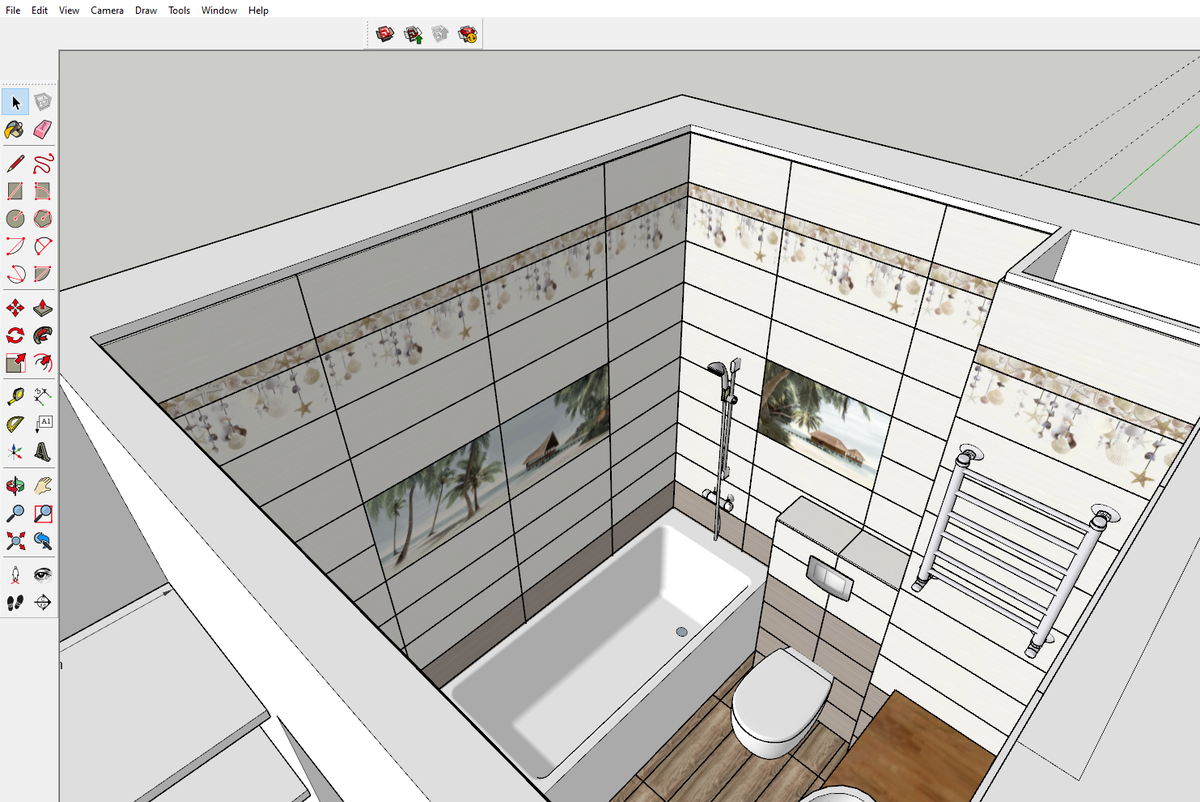
Task: Pick the Rotate tool
Action: click(x=15, y=334)
